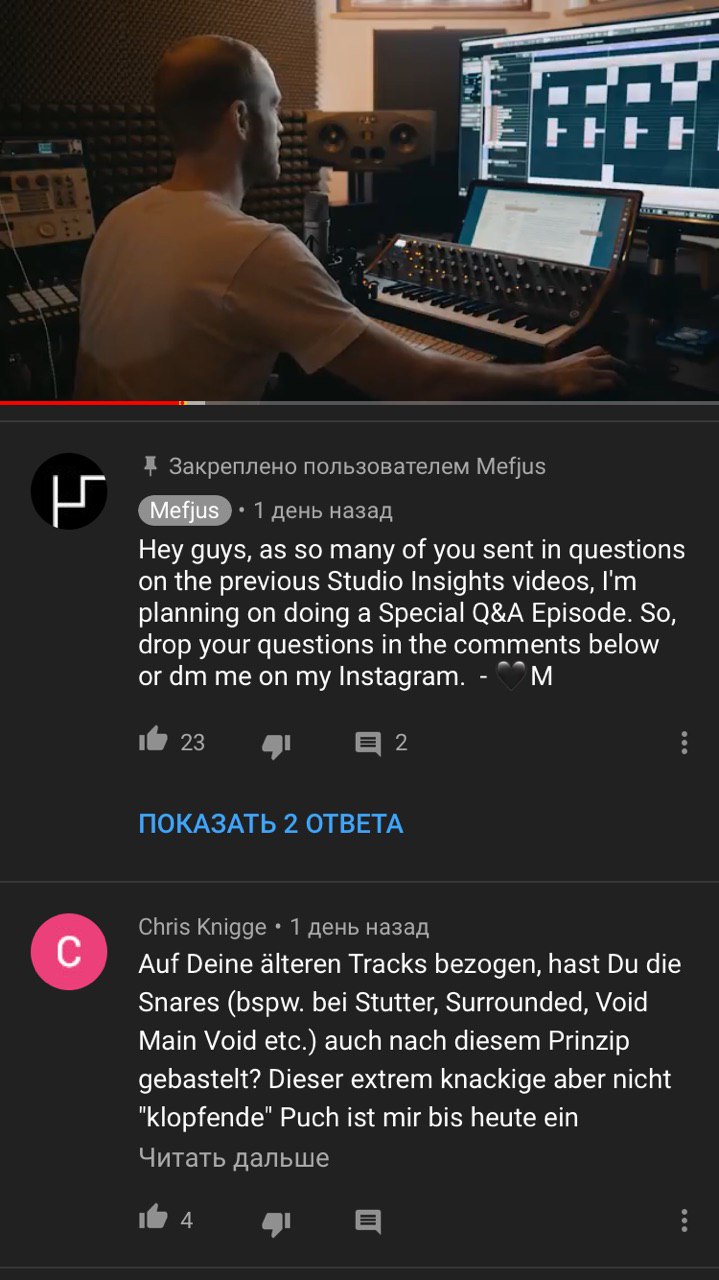Image resolution: width=719 pixels, height=1280 pixels.
Task: Open the Mefjus channel avatar
Action: tap(69, 491)
